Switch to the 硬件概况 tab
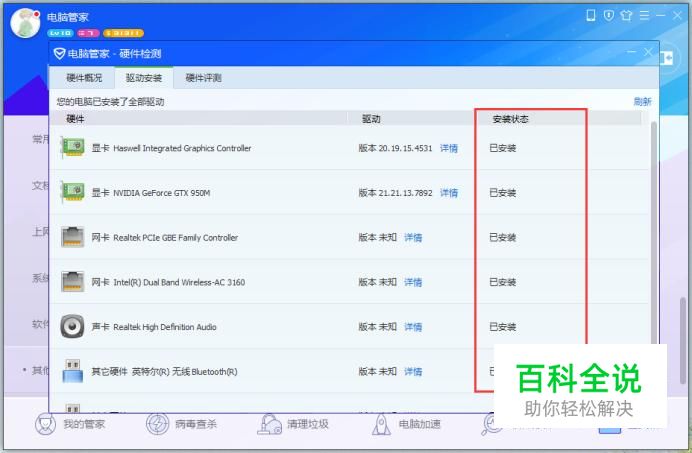The image size is (692, 453). [84, 78]
